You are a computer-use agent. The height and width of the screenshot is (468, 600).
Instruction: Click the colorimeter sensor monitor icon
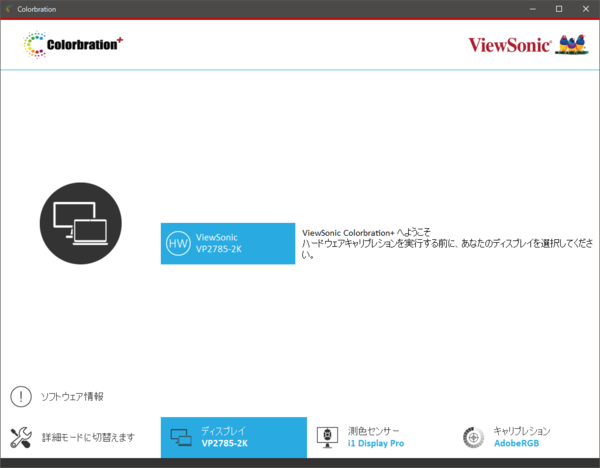pos(328,437)
